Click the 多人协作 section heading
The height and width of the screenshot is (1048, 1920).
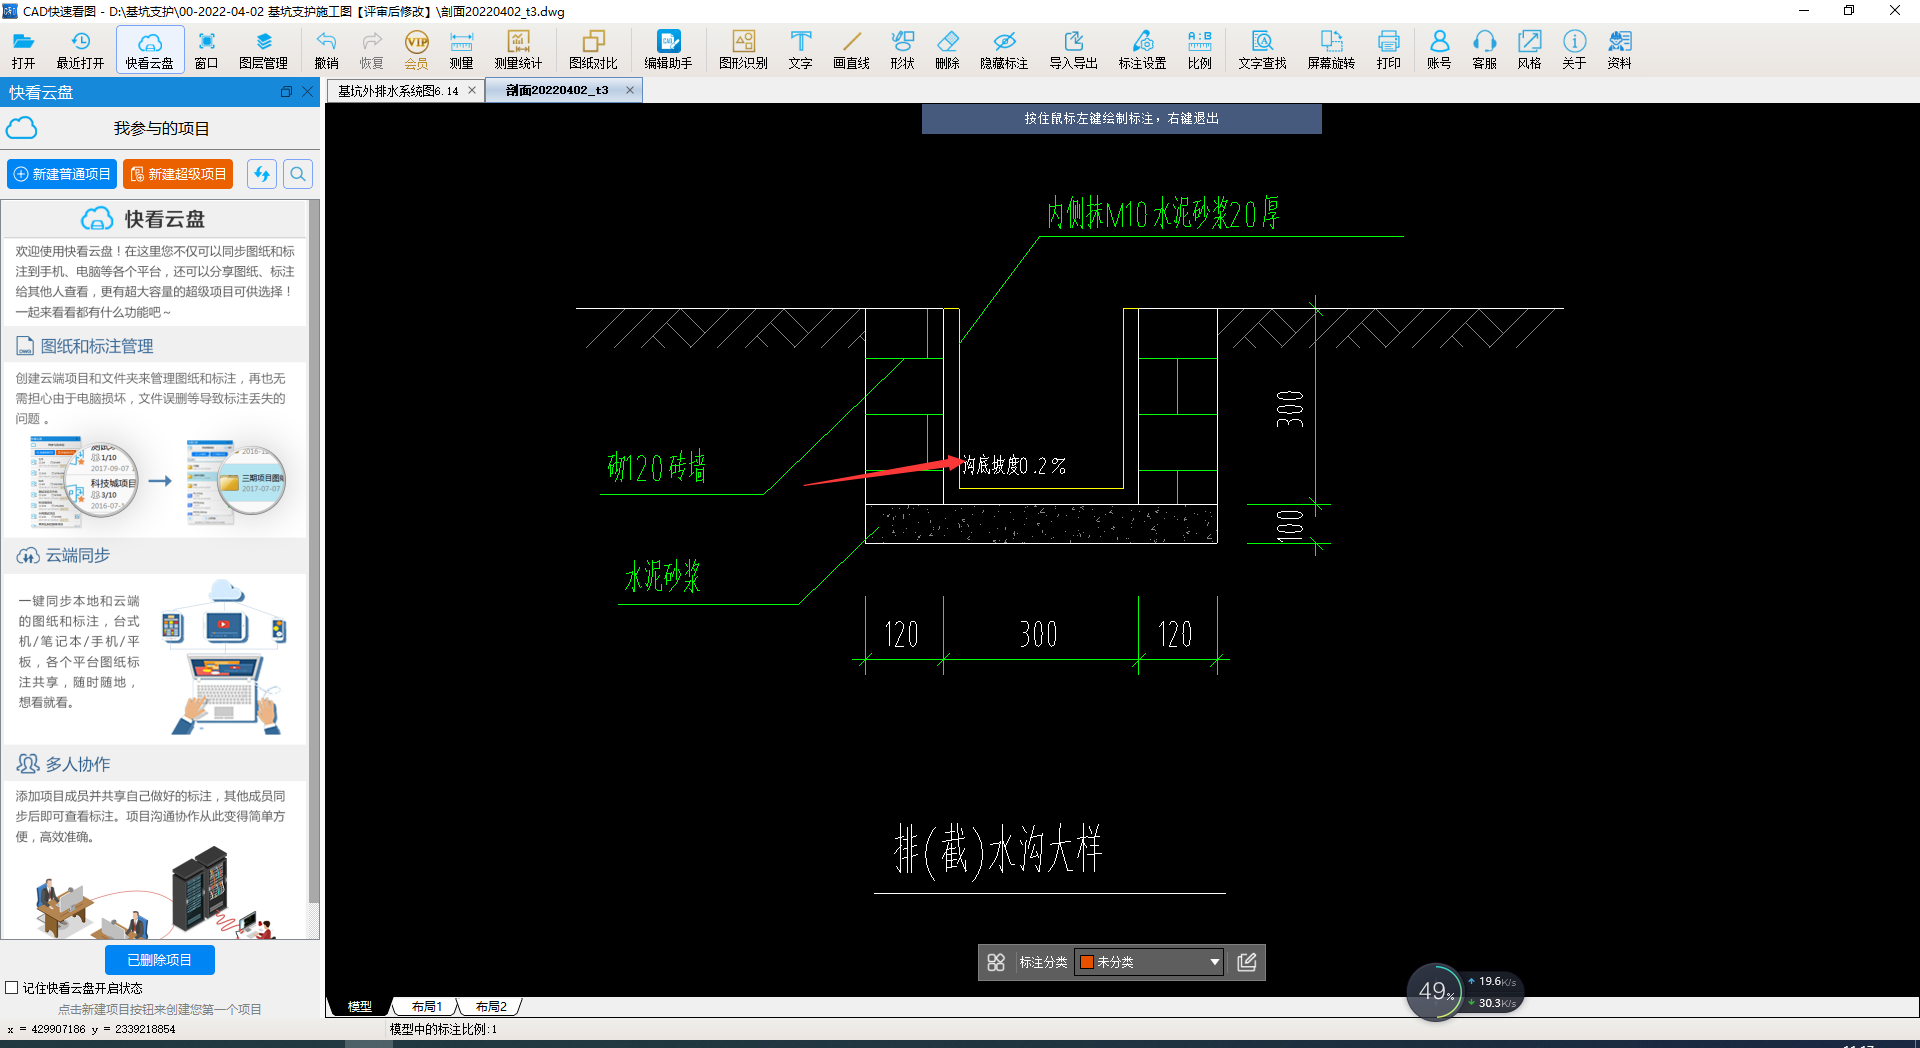click(x=77, y=764)
